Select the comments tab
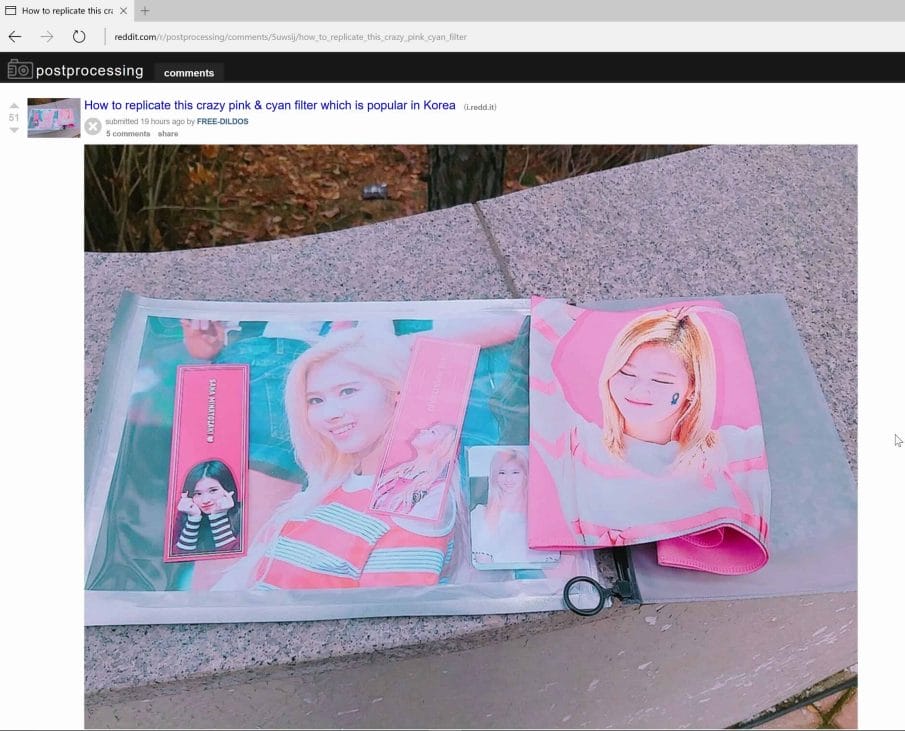Image resolution: width=905 pixels, height=731 pixels. (189, 72)
